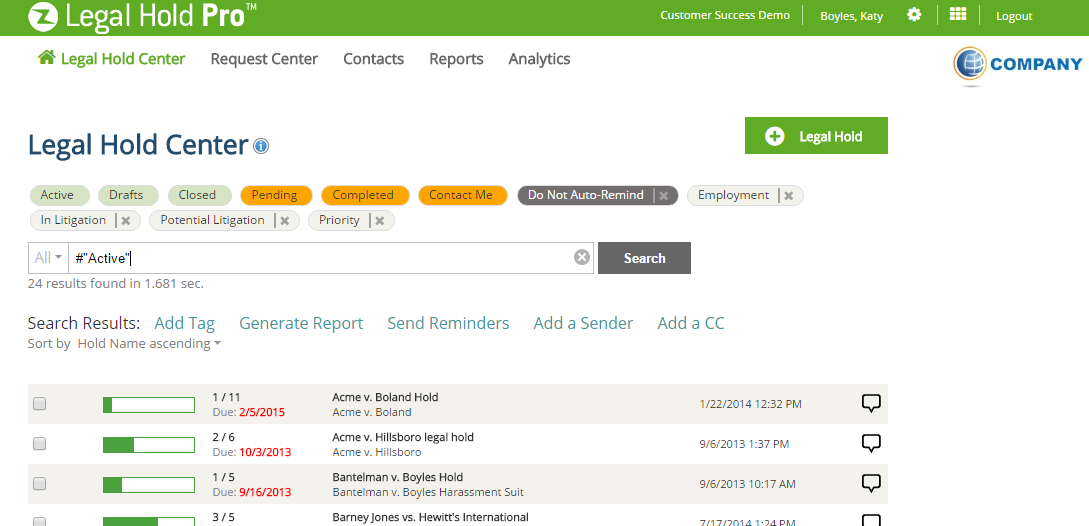The height and width of the screenshot is (526, 1089).
Task: Click the due date 10/3/2013
Action: click(265, 452)
